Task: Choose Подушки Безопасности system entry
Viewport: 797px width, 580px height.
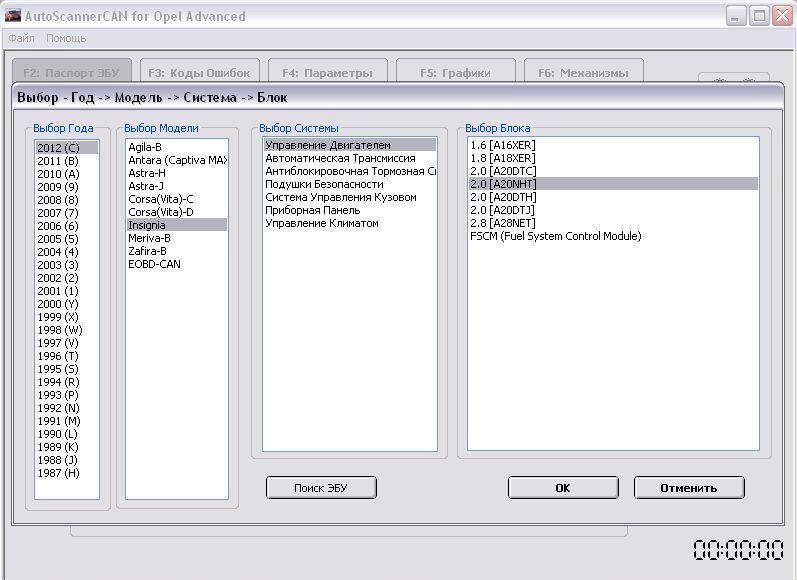Action: [324, 185]
